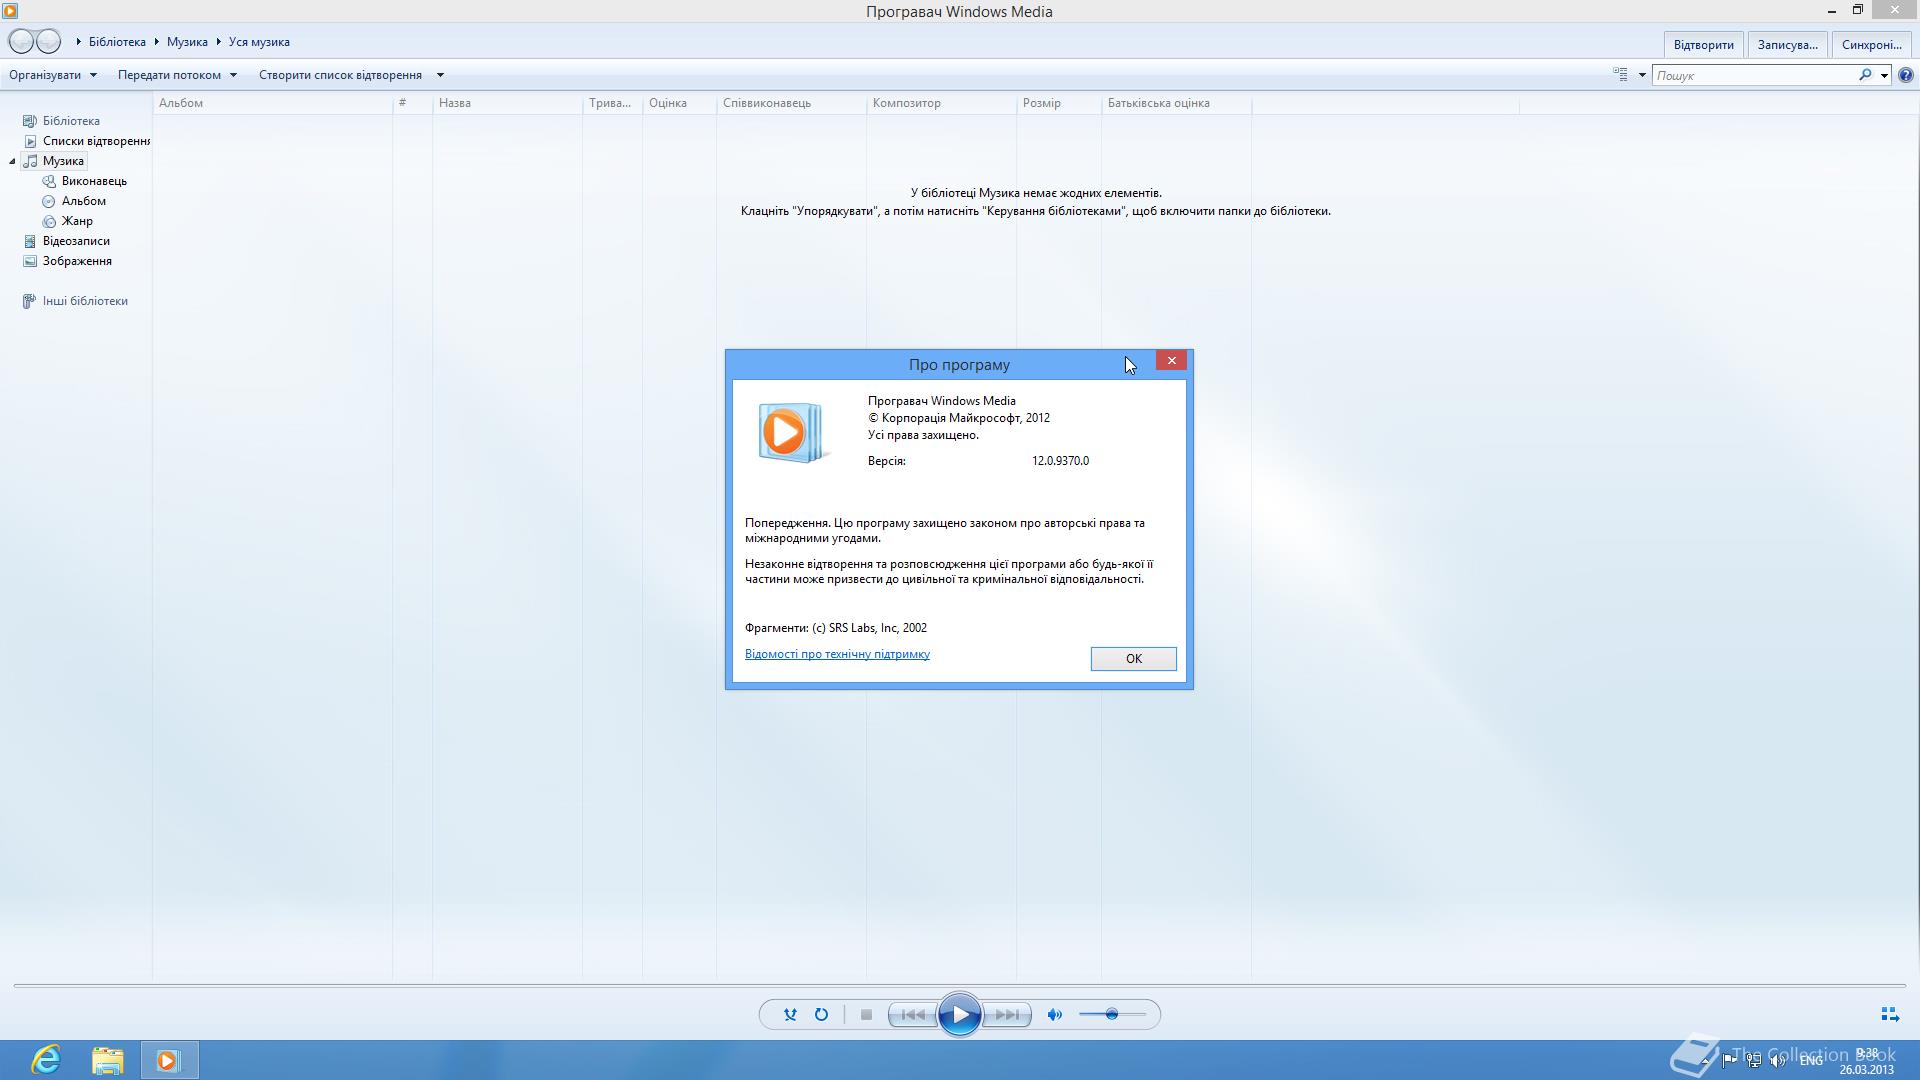Expand breadcrumb arrow before Музика
This screenshot has width=1920, height=1080.
point(157,42)
